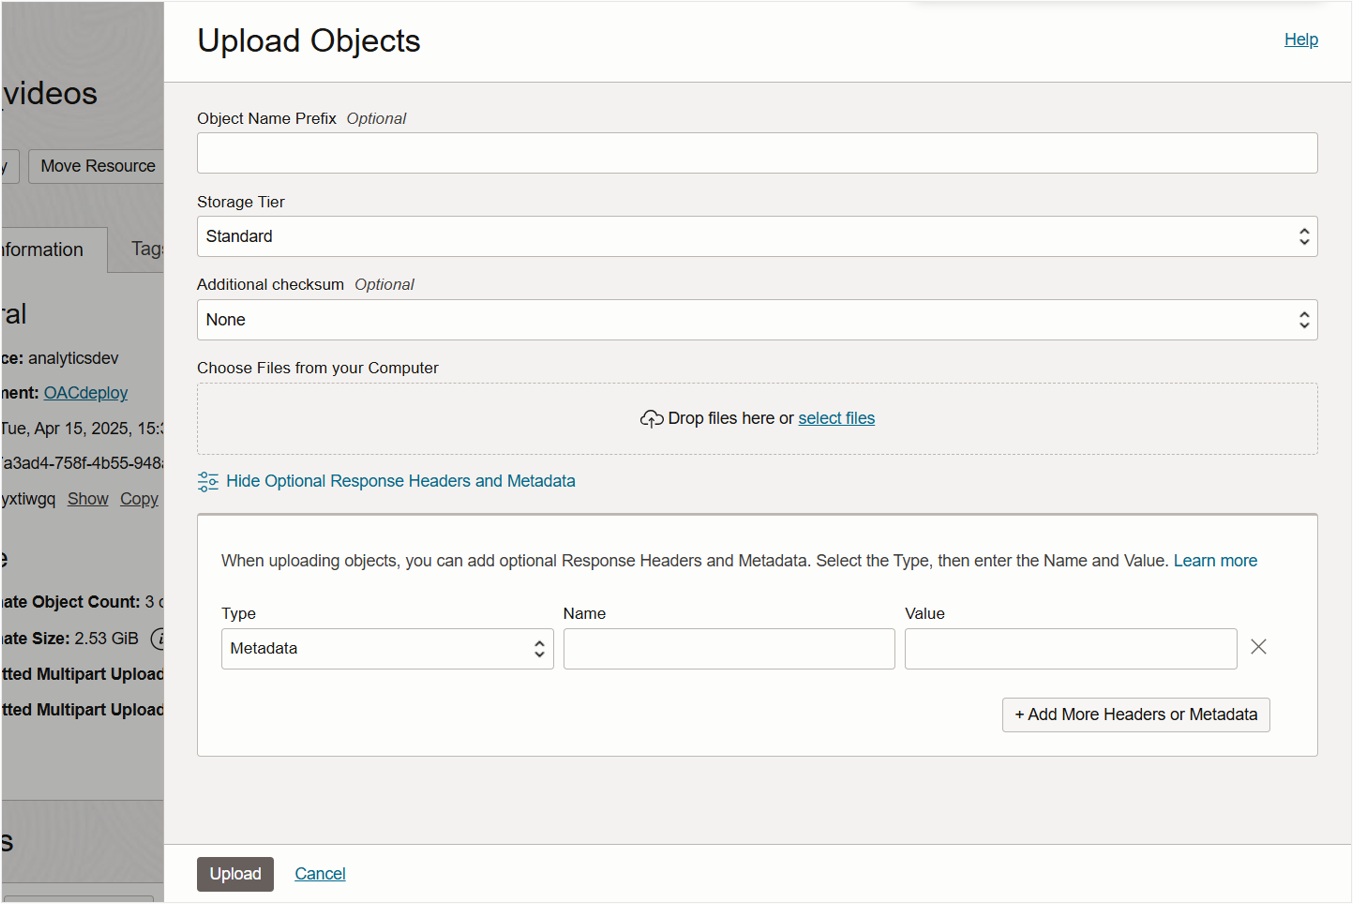Add More Headers or Metadata

(1135, 715)
